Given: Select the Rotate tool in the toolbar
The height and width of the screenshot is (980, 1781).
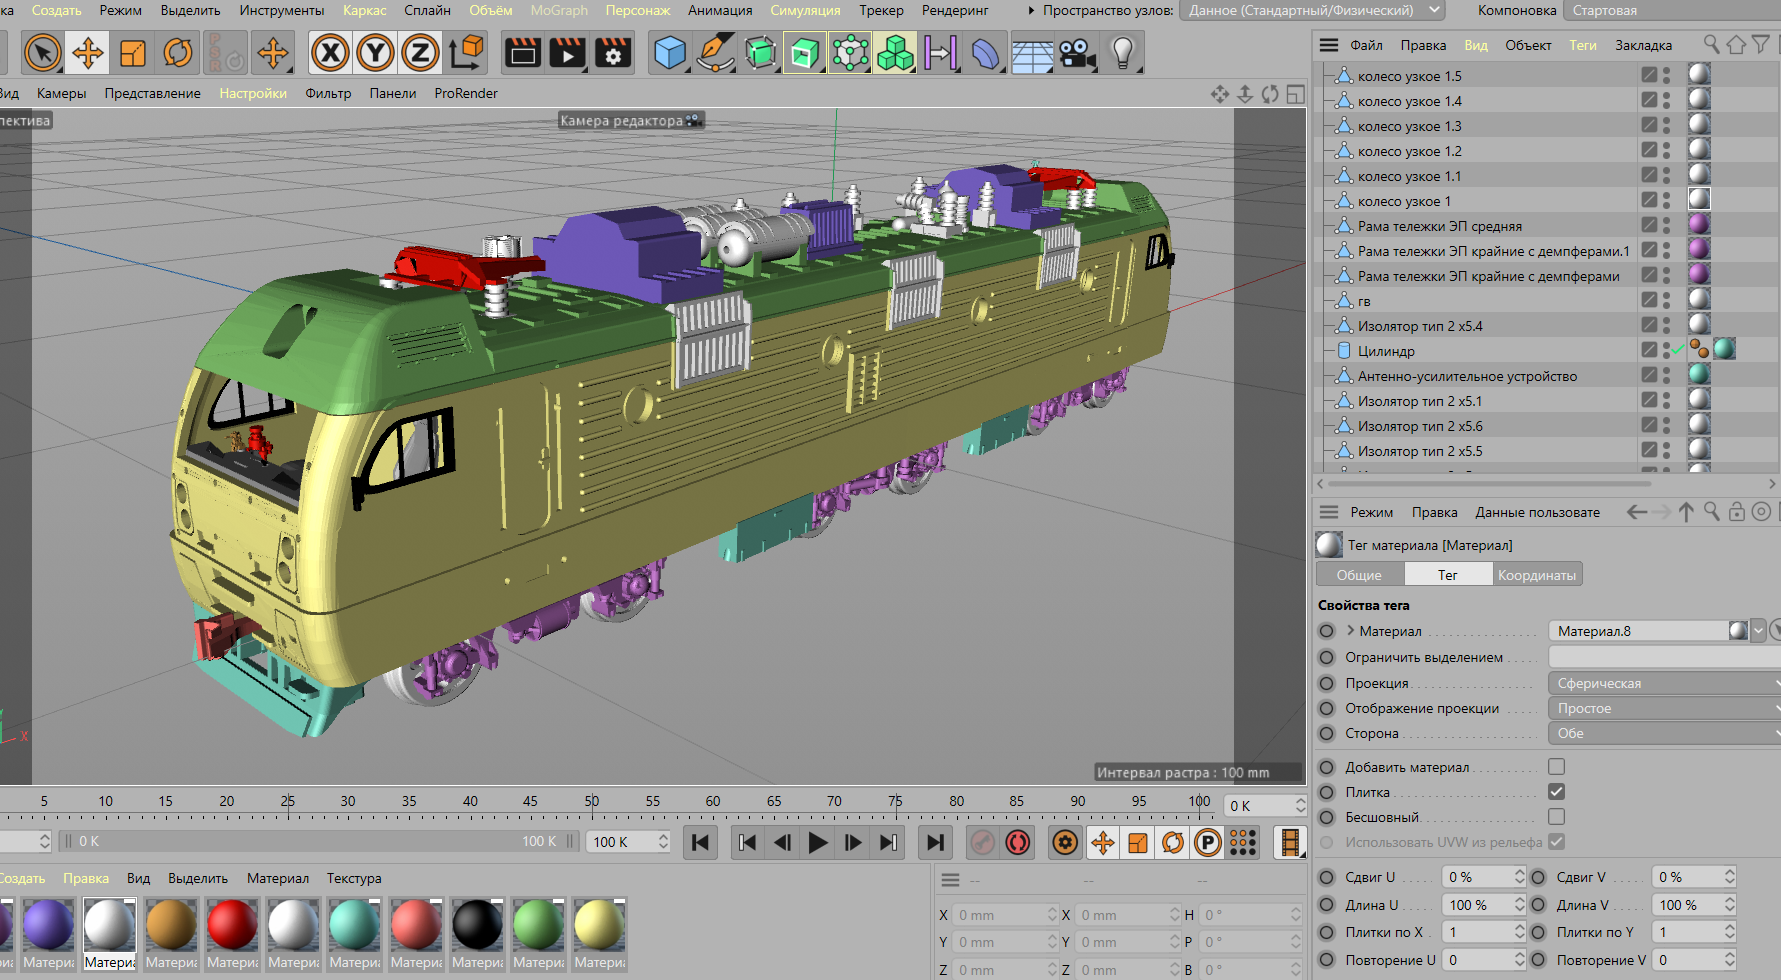Looking at the screenshot, I should click(178, 53).
